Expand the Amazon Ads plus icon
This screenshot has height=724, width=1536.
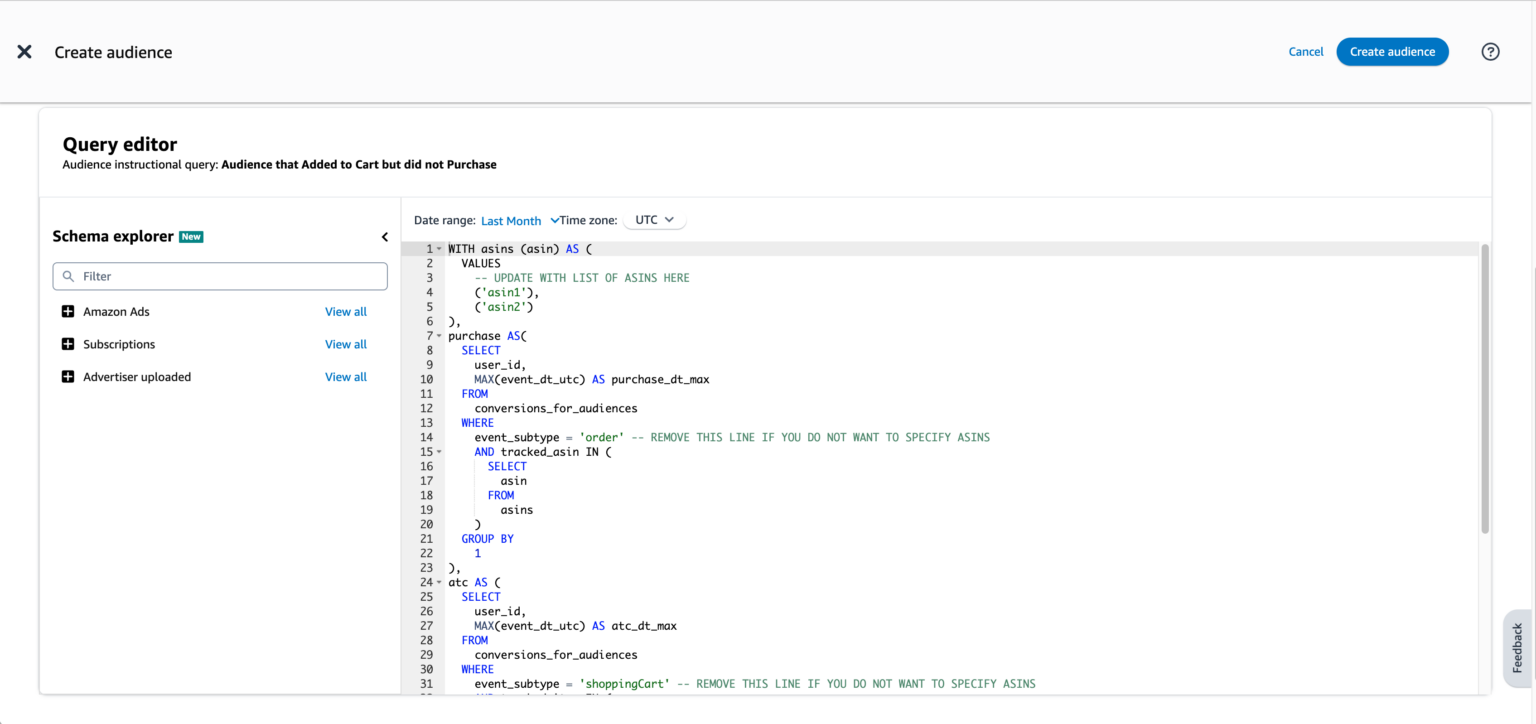(68, 312)
